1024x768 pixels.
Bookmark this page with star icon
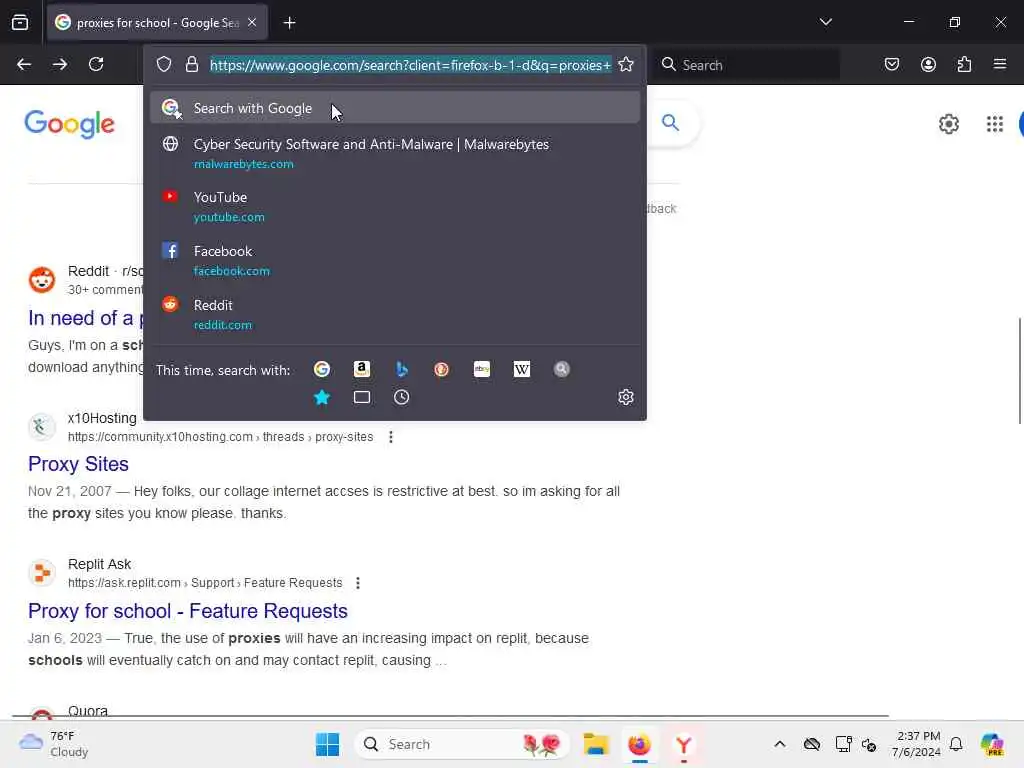pos(626,64)
